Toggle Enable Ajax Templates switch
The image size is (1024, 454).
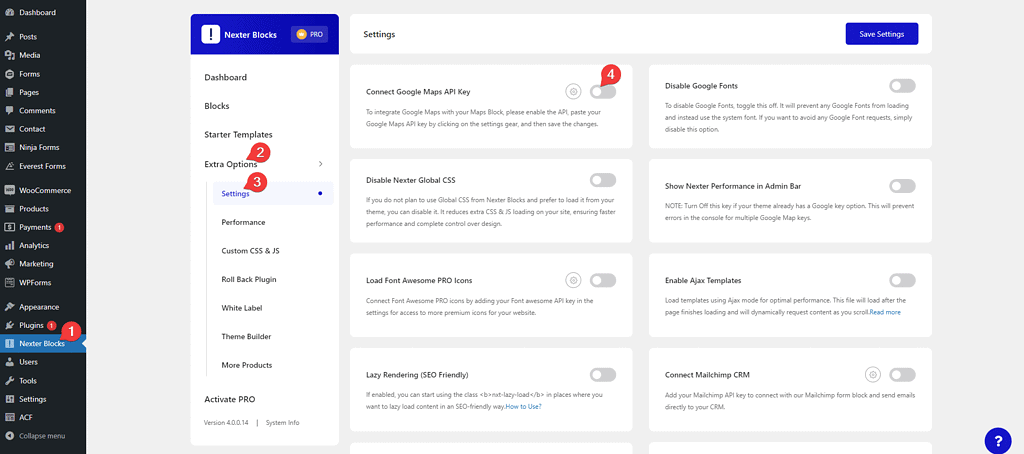pyautogui.click(x=903, y=280)
